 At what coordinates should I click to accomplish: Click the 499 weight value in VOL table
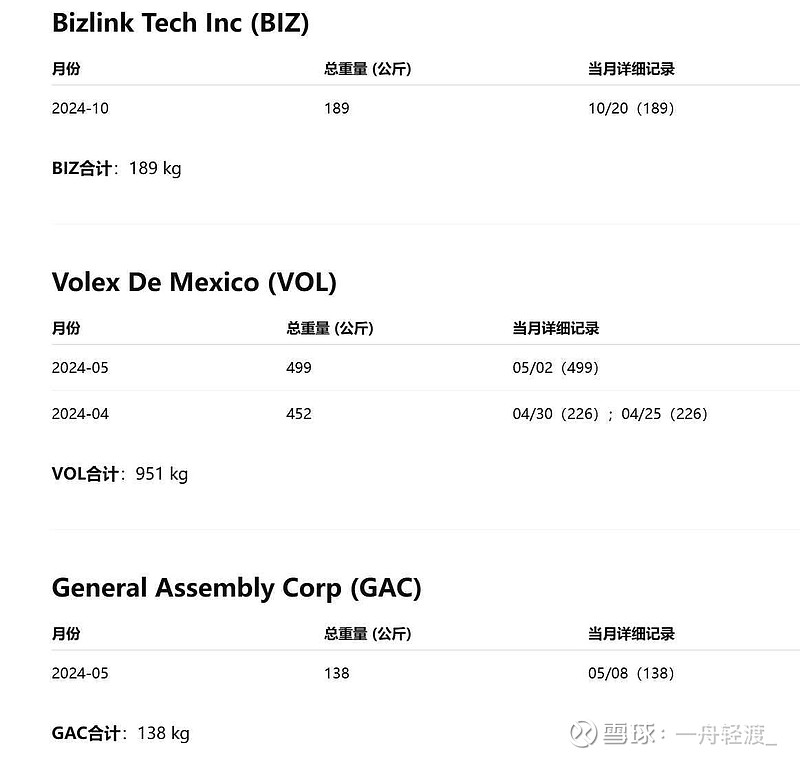pos(298,368)
